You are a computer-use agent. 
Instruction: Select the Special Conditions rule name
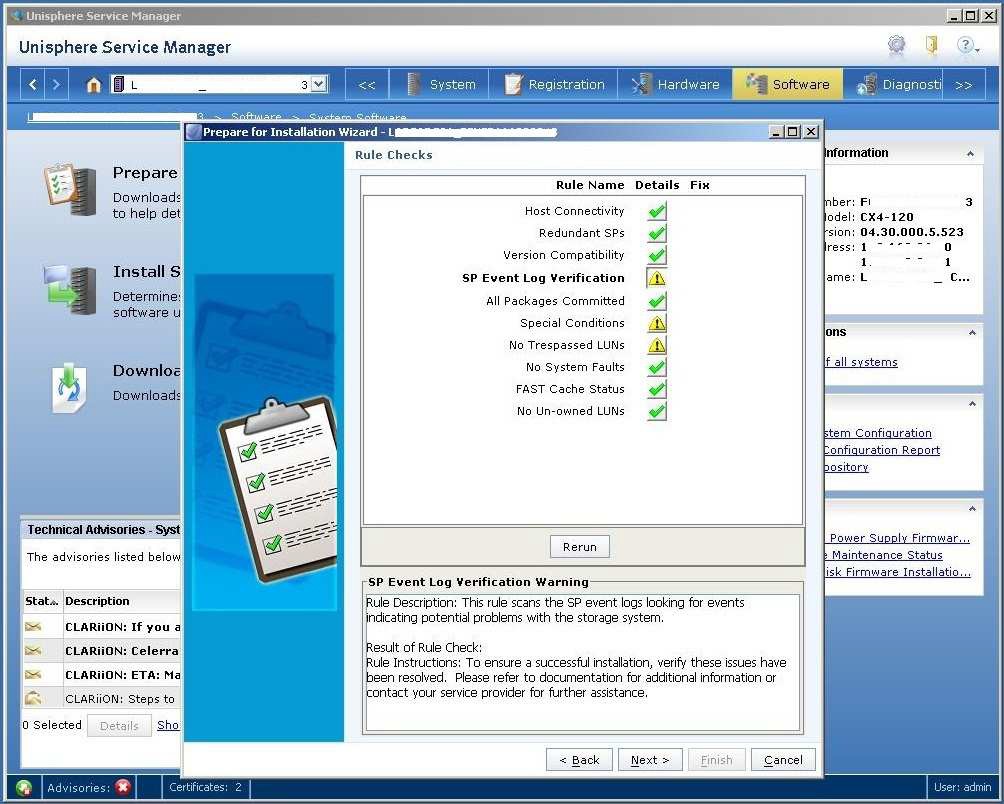coord(572,323)
